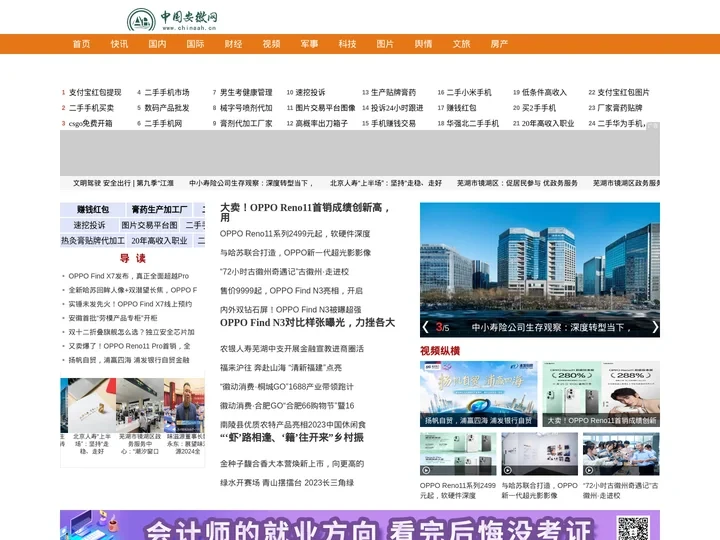Click hot search link 男生考健康管理

(246, 92)
